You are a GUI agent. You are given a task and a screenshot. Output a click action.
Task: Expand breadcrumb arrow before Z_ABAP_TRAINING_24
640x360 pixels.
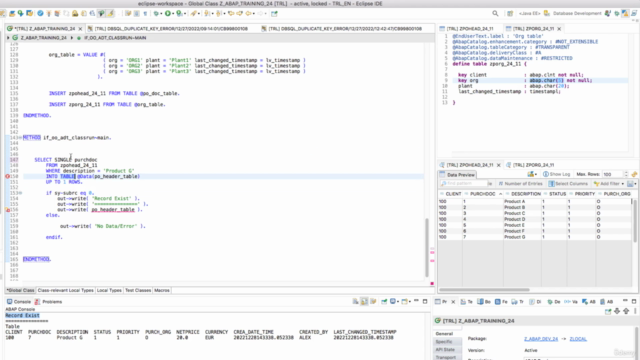[x=8, y=38]
